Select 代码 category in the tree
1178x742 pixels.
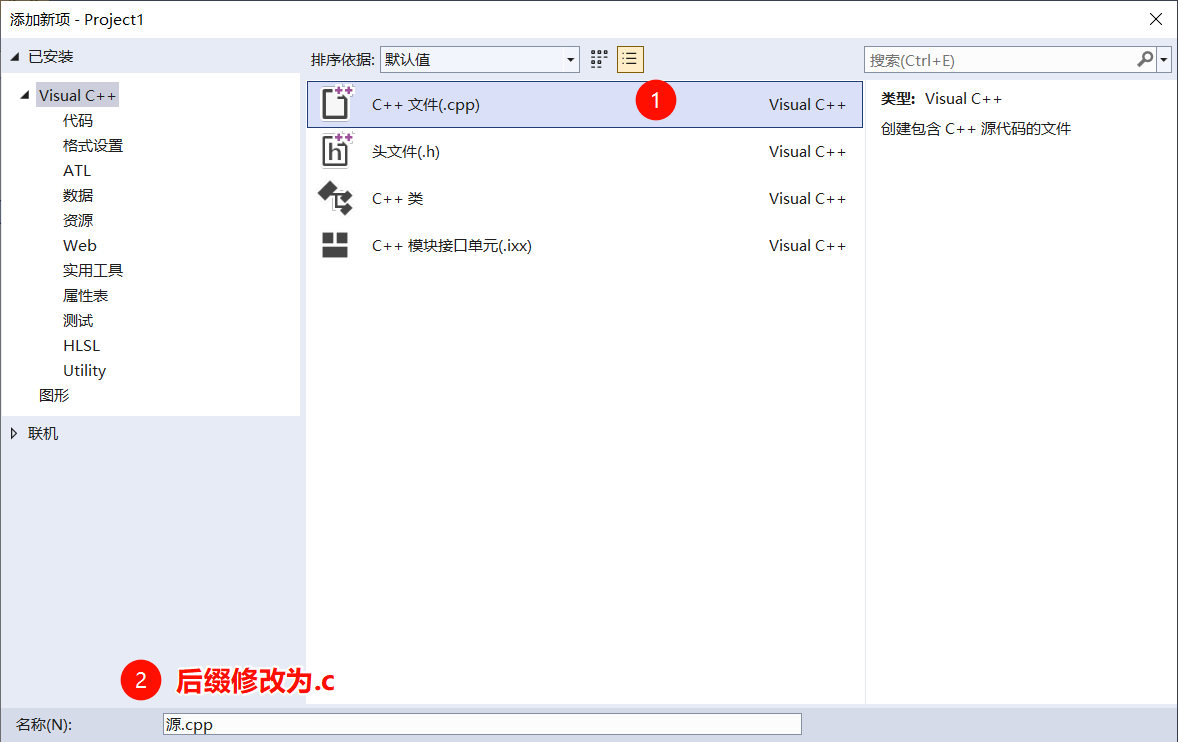77,120
